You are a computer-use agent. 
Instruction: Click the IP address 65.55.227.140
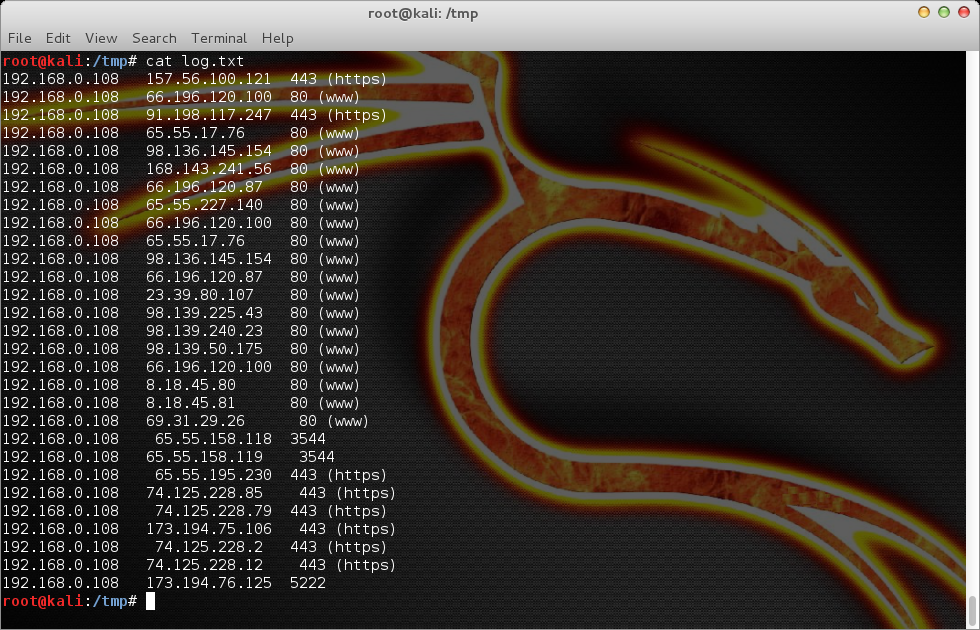[x=204, y=205]
